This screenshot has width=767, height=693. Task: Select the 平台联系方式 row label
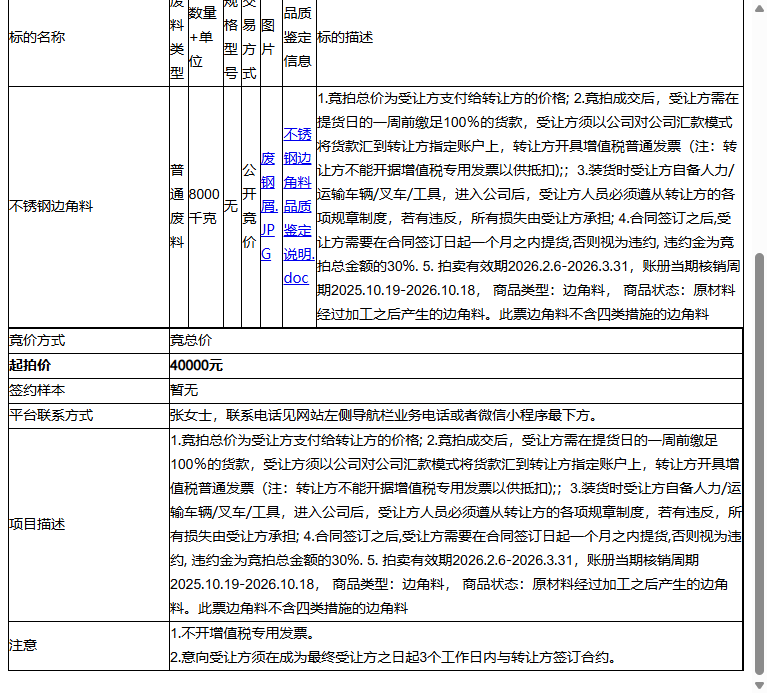click(89, 415)
